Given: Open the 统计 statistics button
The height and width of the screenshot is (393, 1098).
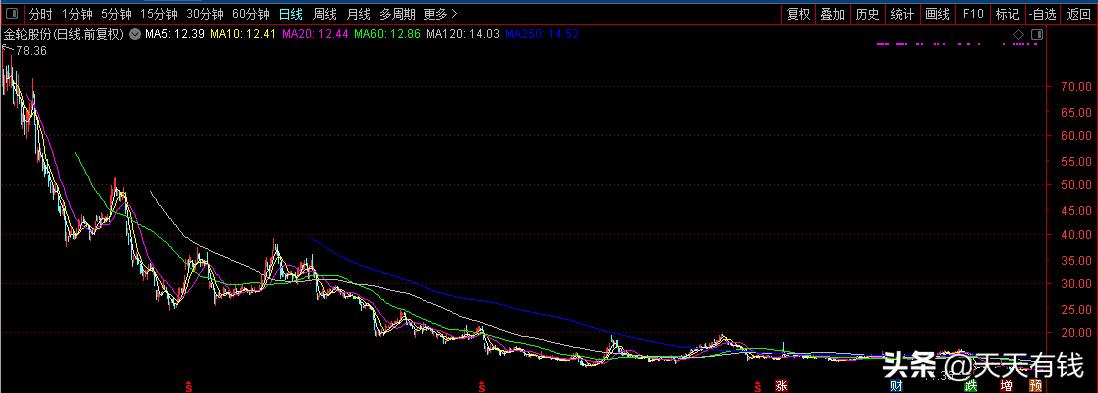Looking at the screenshot, I should click(902, 14).
